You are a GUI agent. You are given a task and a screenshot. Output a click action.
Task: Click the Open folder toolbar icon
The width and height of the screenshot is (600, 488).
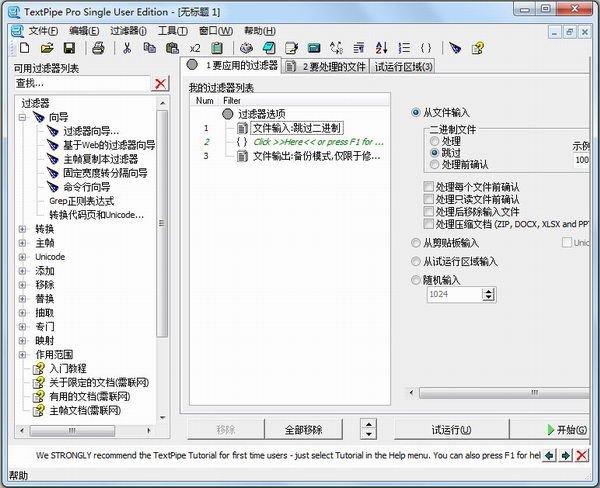point(47,48)
